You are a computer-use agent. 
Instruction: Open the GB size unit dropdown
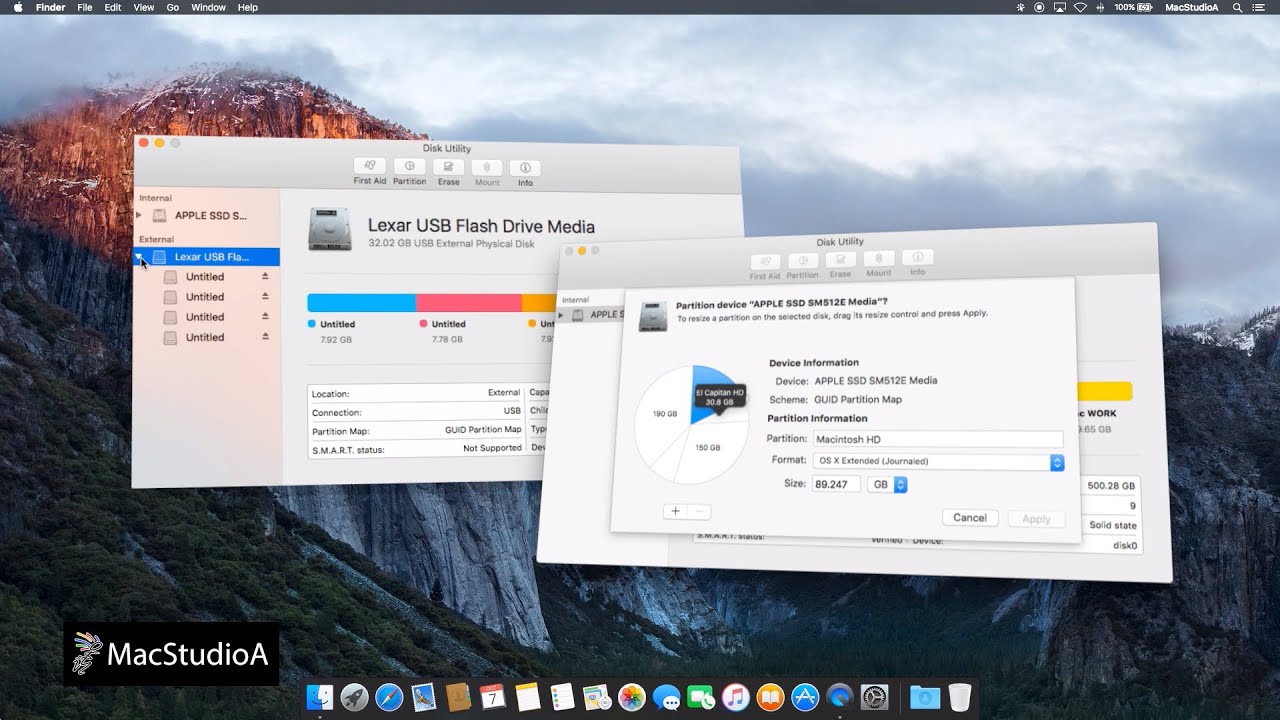pos(887,484)
